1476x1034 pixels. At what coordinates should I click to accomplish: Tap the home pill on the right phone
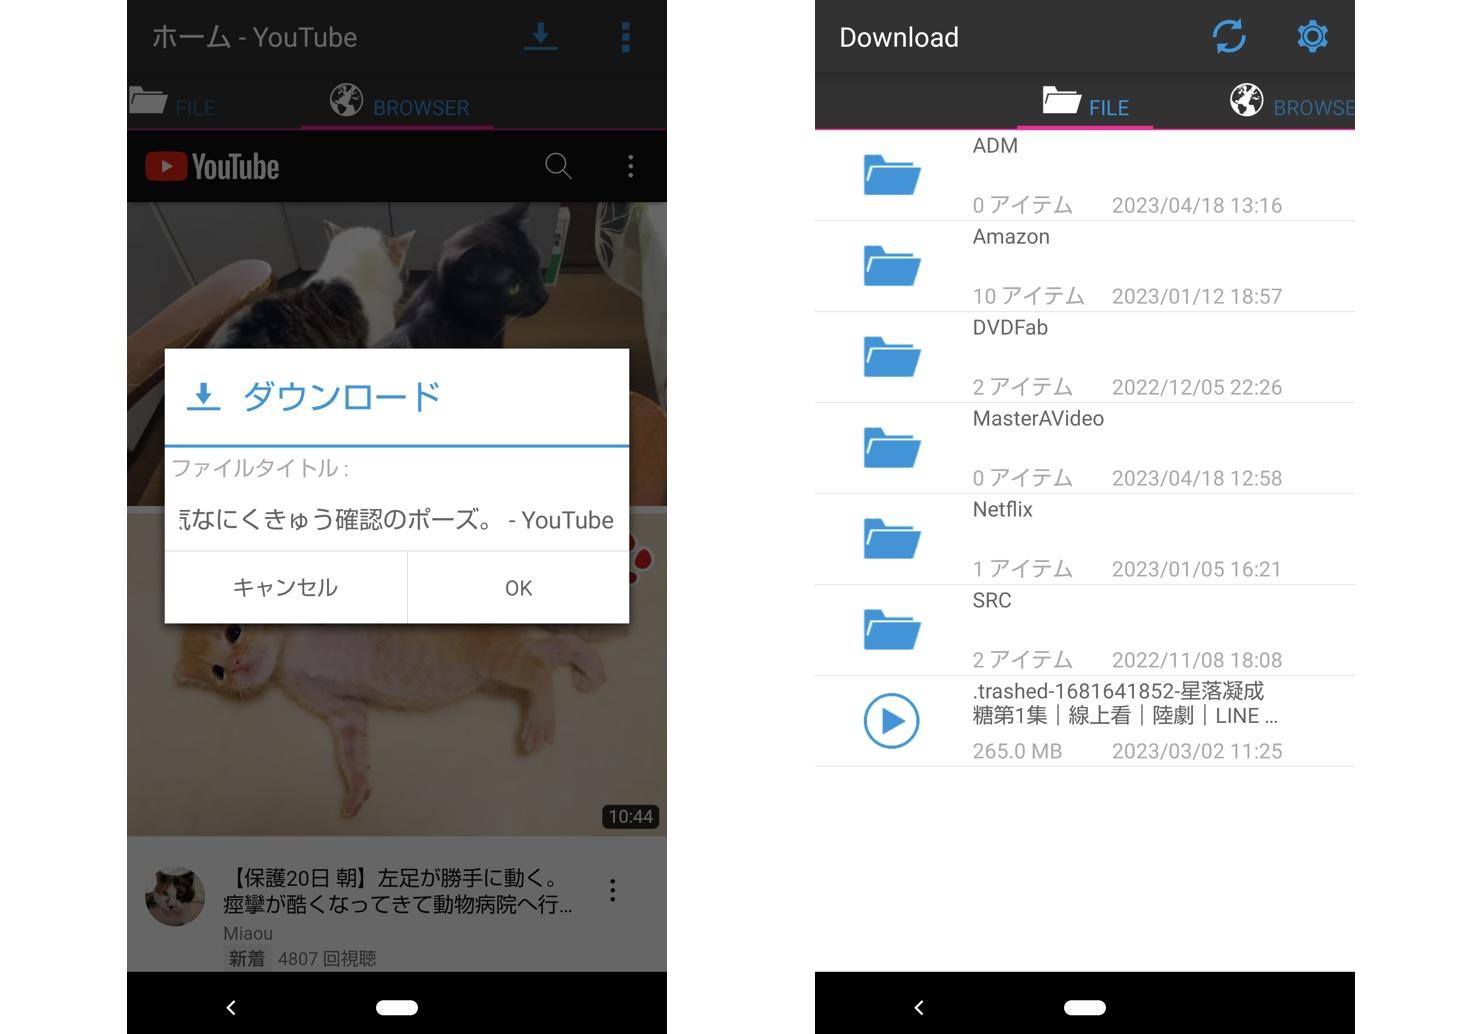coord(1085,1008)
